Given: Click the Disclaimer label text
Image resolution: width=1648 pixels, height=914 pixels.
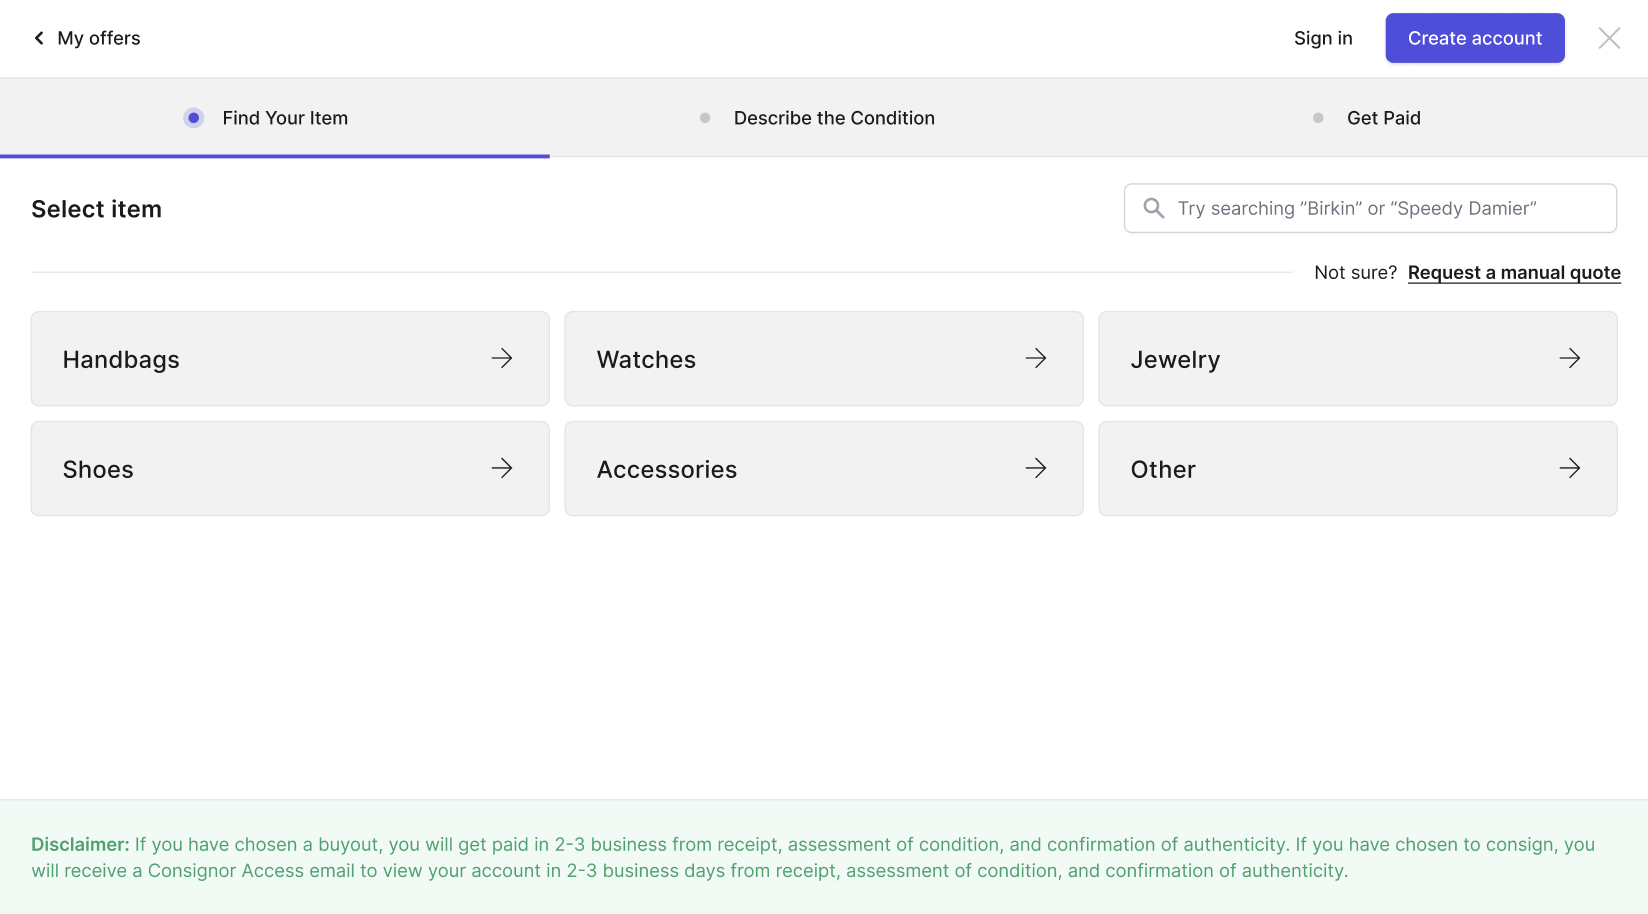Looking at the screenshot, I should [80, 845].
